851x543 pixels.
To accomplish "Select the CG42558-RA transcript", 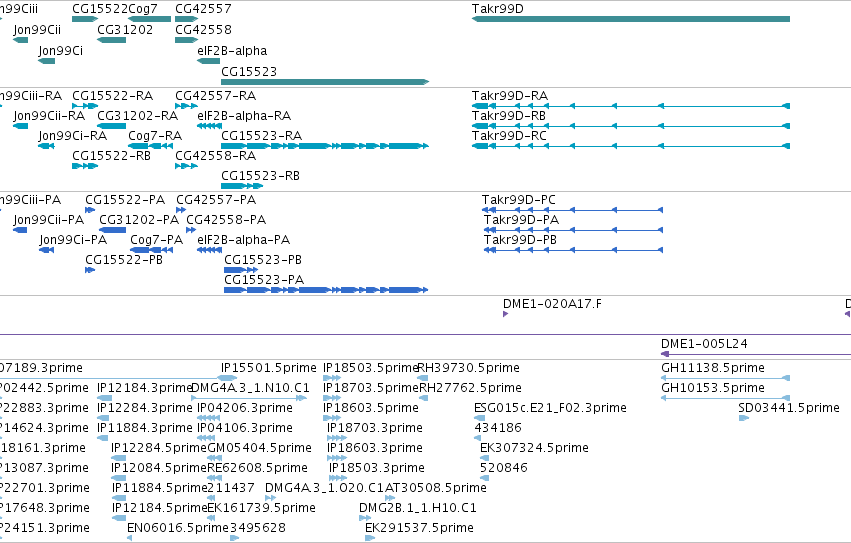I will pos(186,166).
